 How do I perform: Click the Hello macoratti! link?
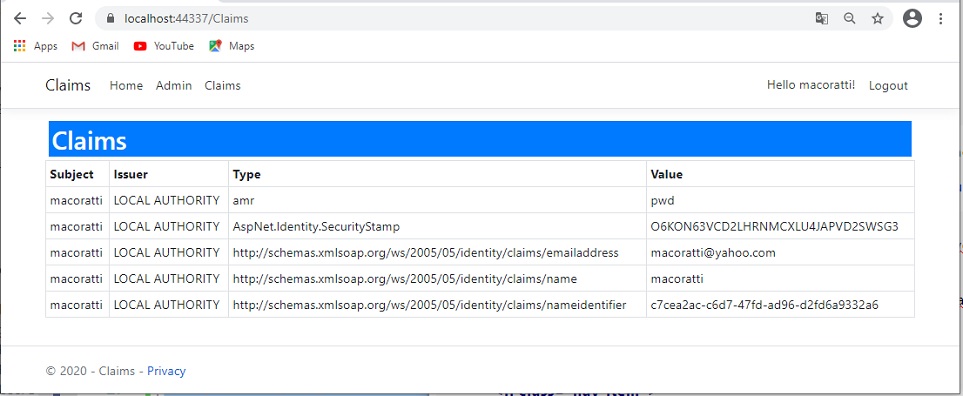(x=811, y=85)
